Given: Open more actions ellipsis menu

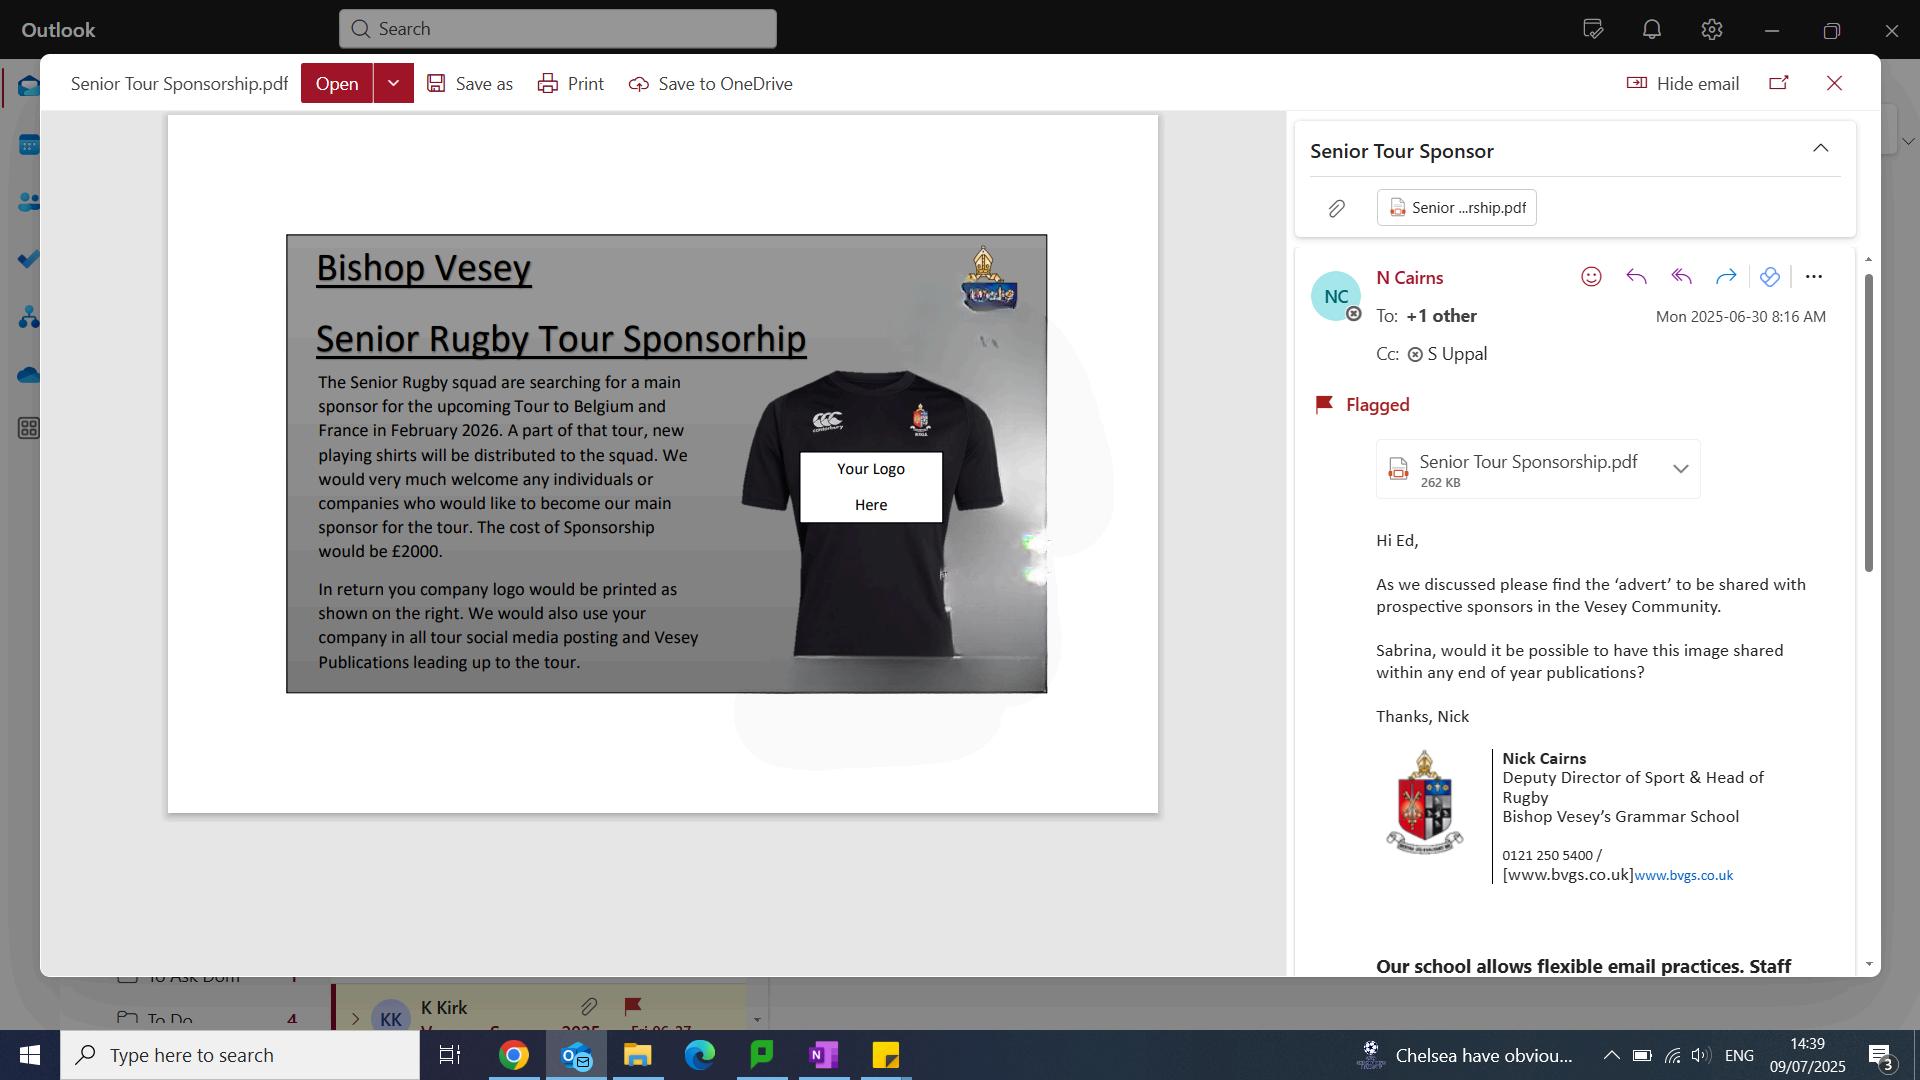Looking at the screenshot, I should tap(1813, 277).
